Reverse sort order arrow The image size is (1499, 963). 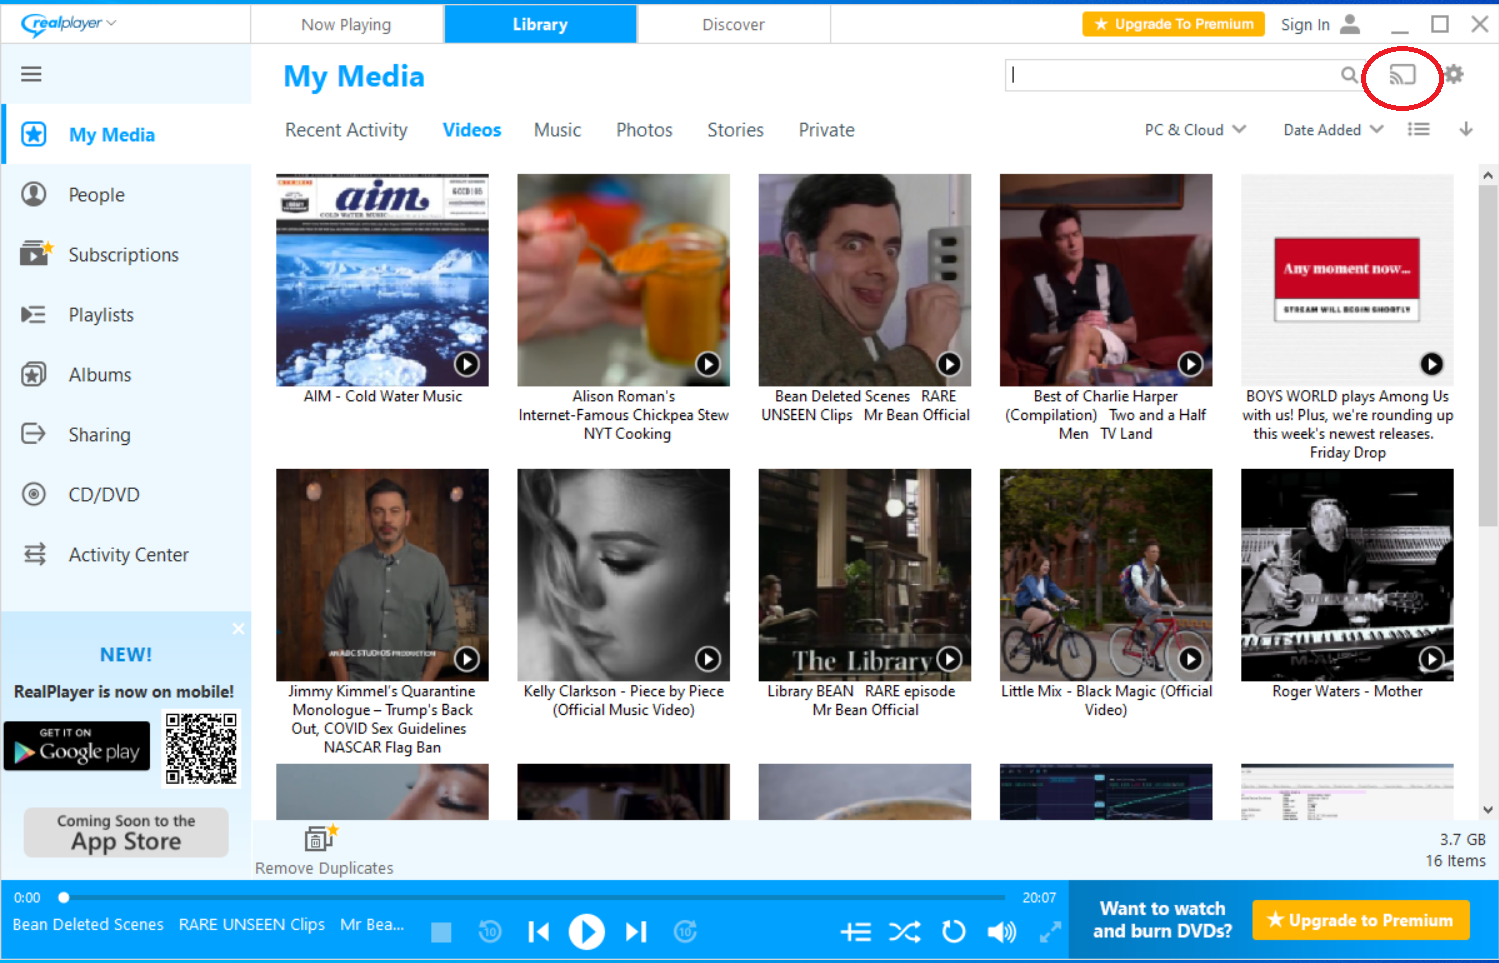click(x=1466, y=130)
